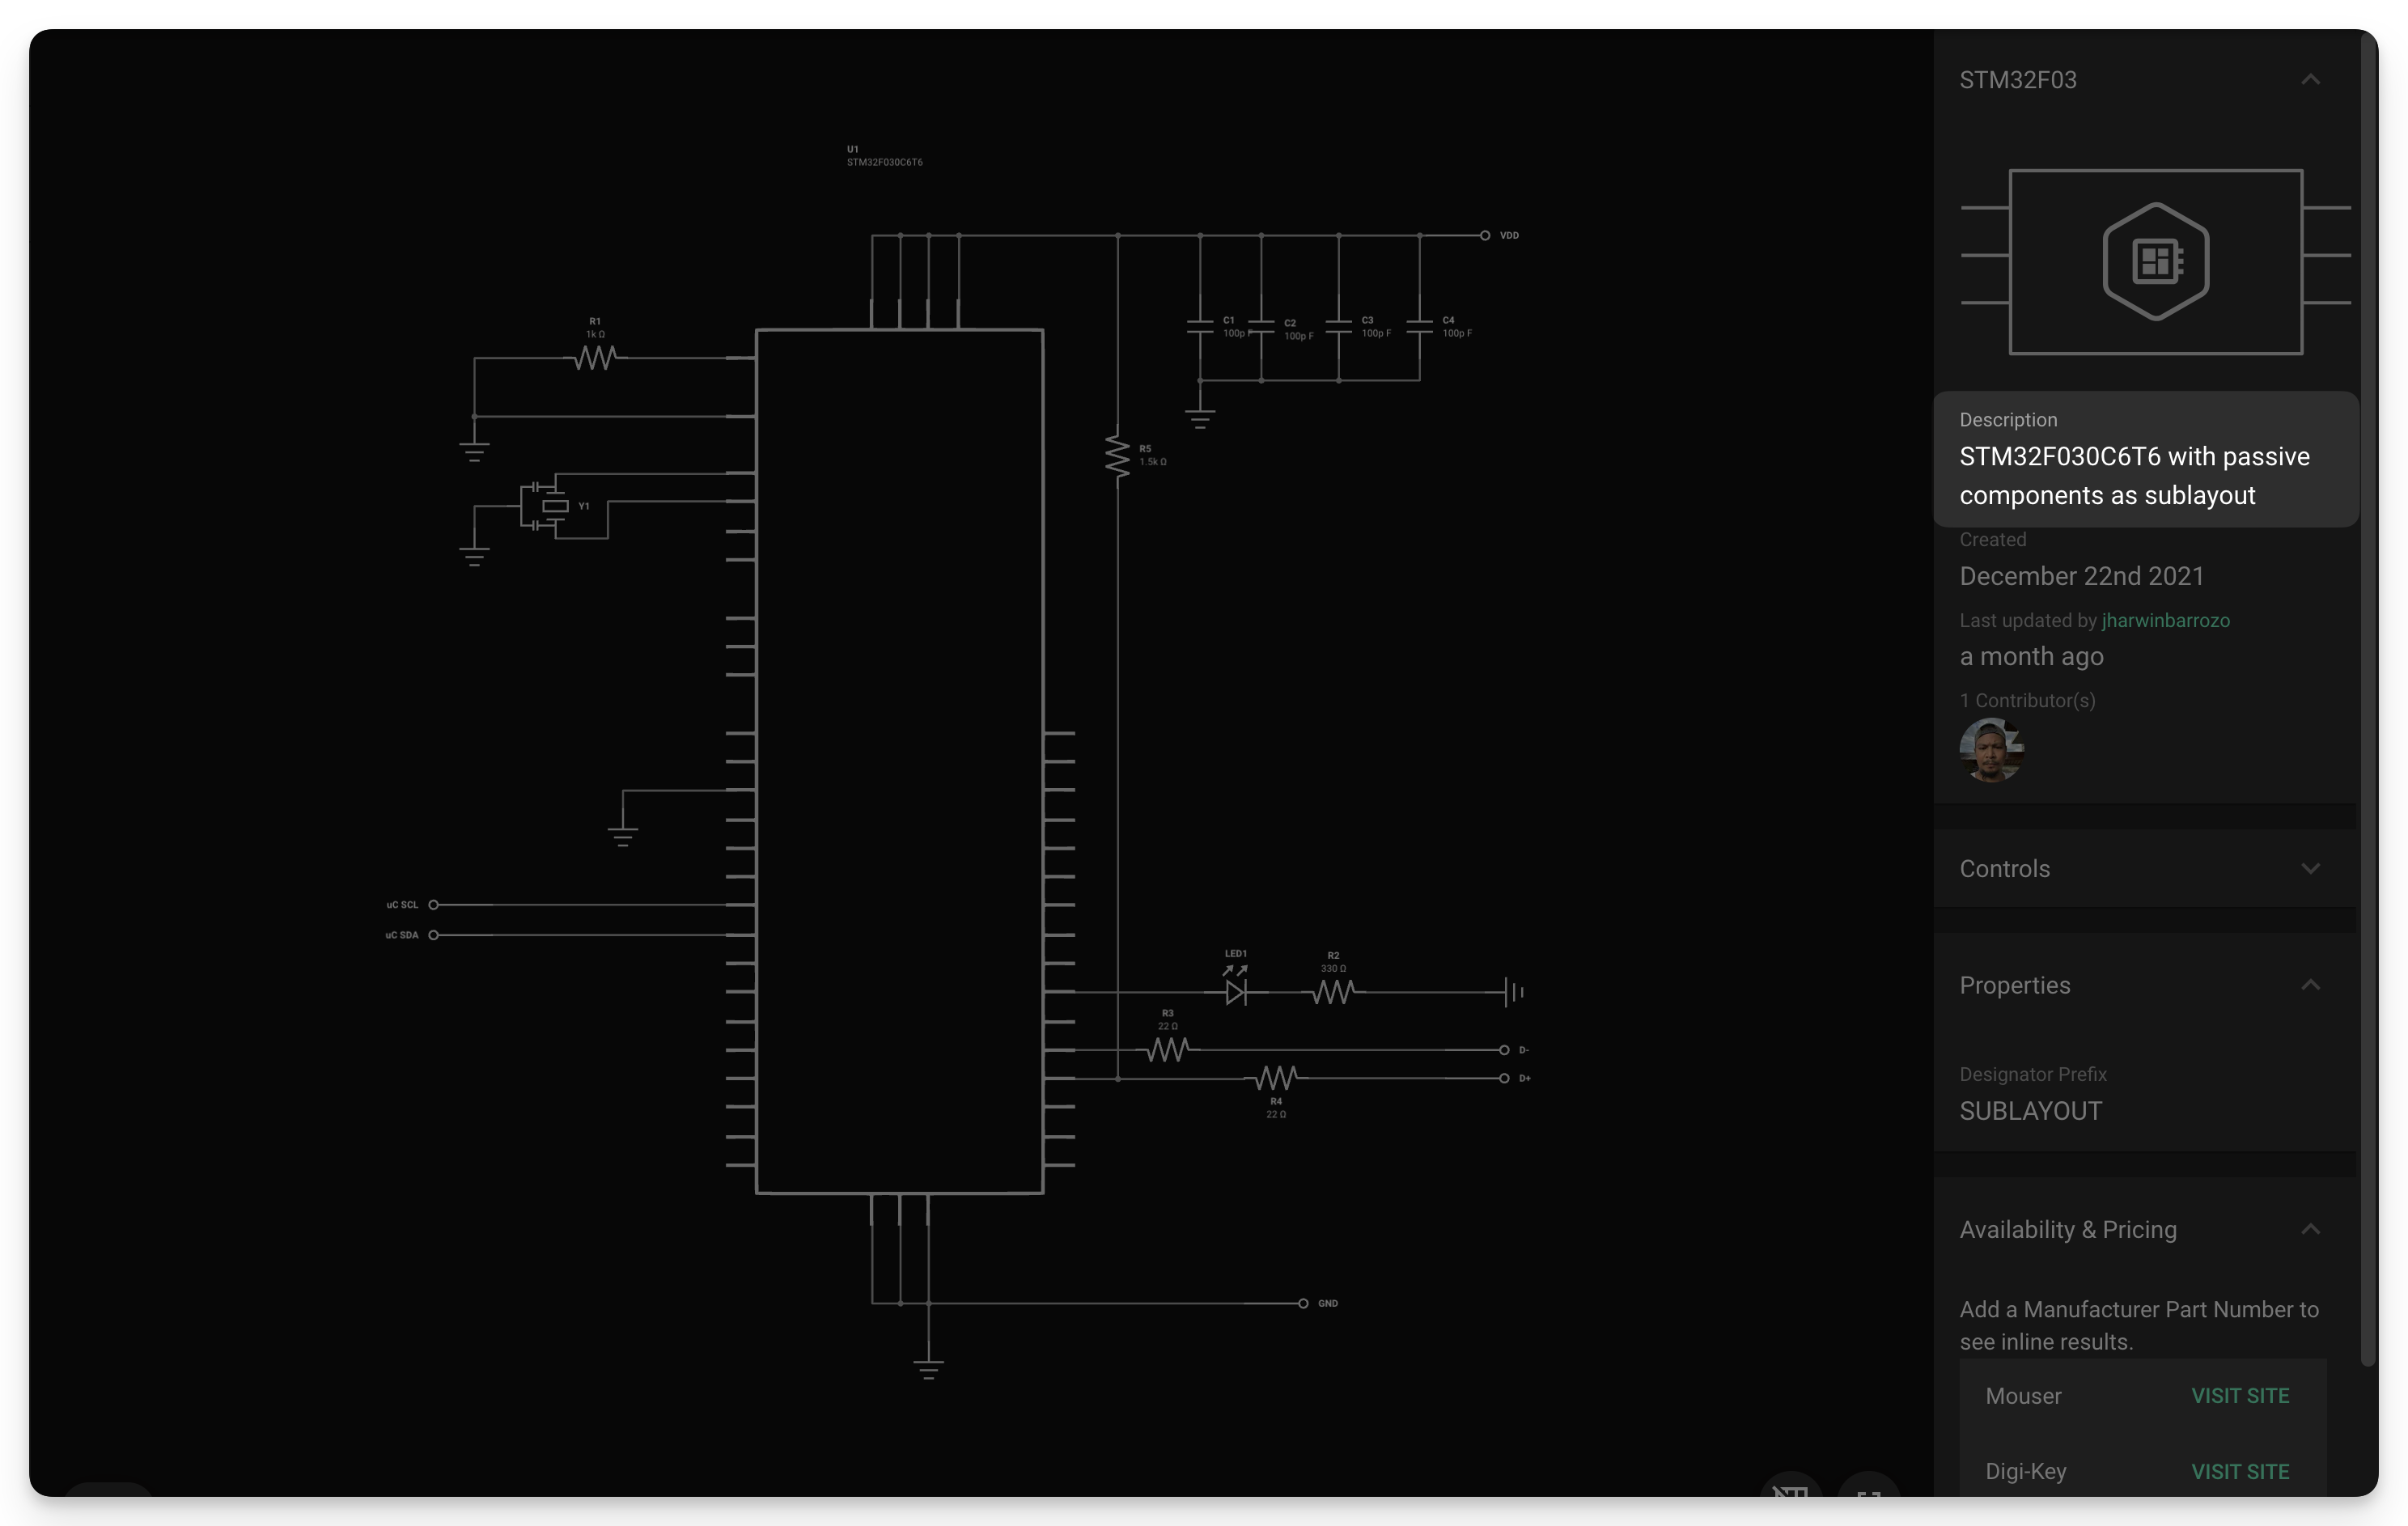Select resistor R1 symbol
The height and width of the screenshot is (1526, 2408).
595,357
